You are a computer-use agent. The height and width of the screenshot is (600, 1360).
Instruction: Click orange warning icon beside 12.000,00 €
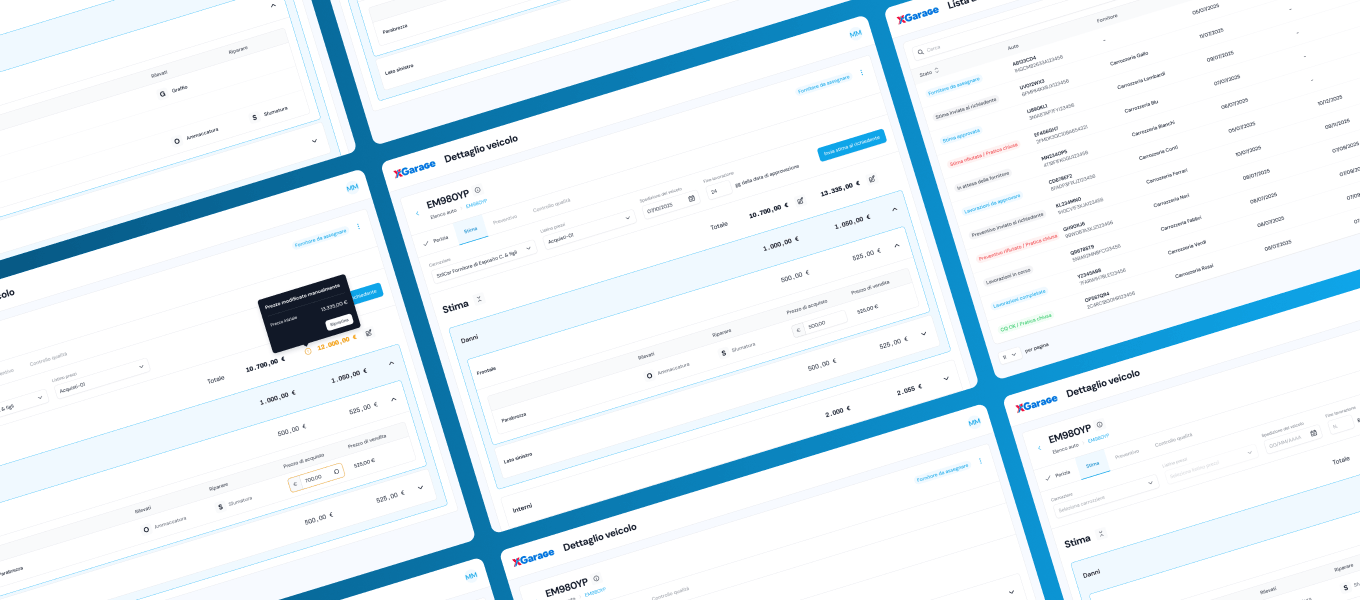coord(307,350)
